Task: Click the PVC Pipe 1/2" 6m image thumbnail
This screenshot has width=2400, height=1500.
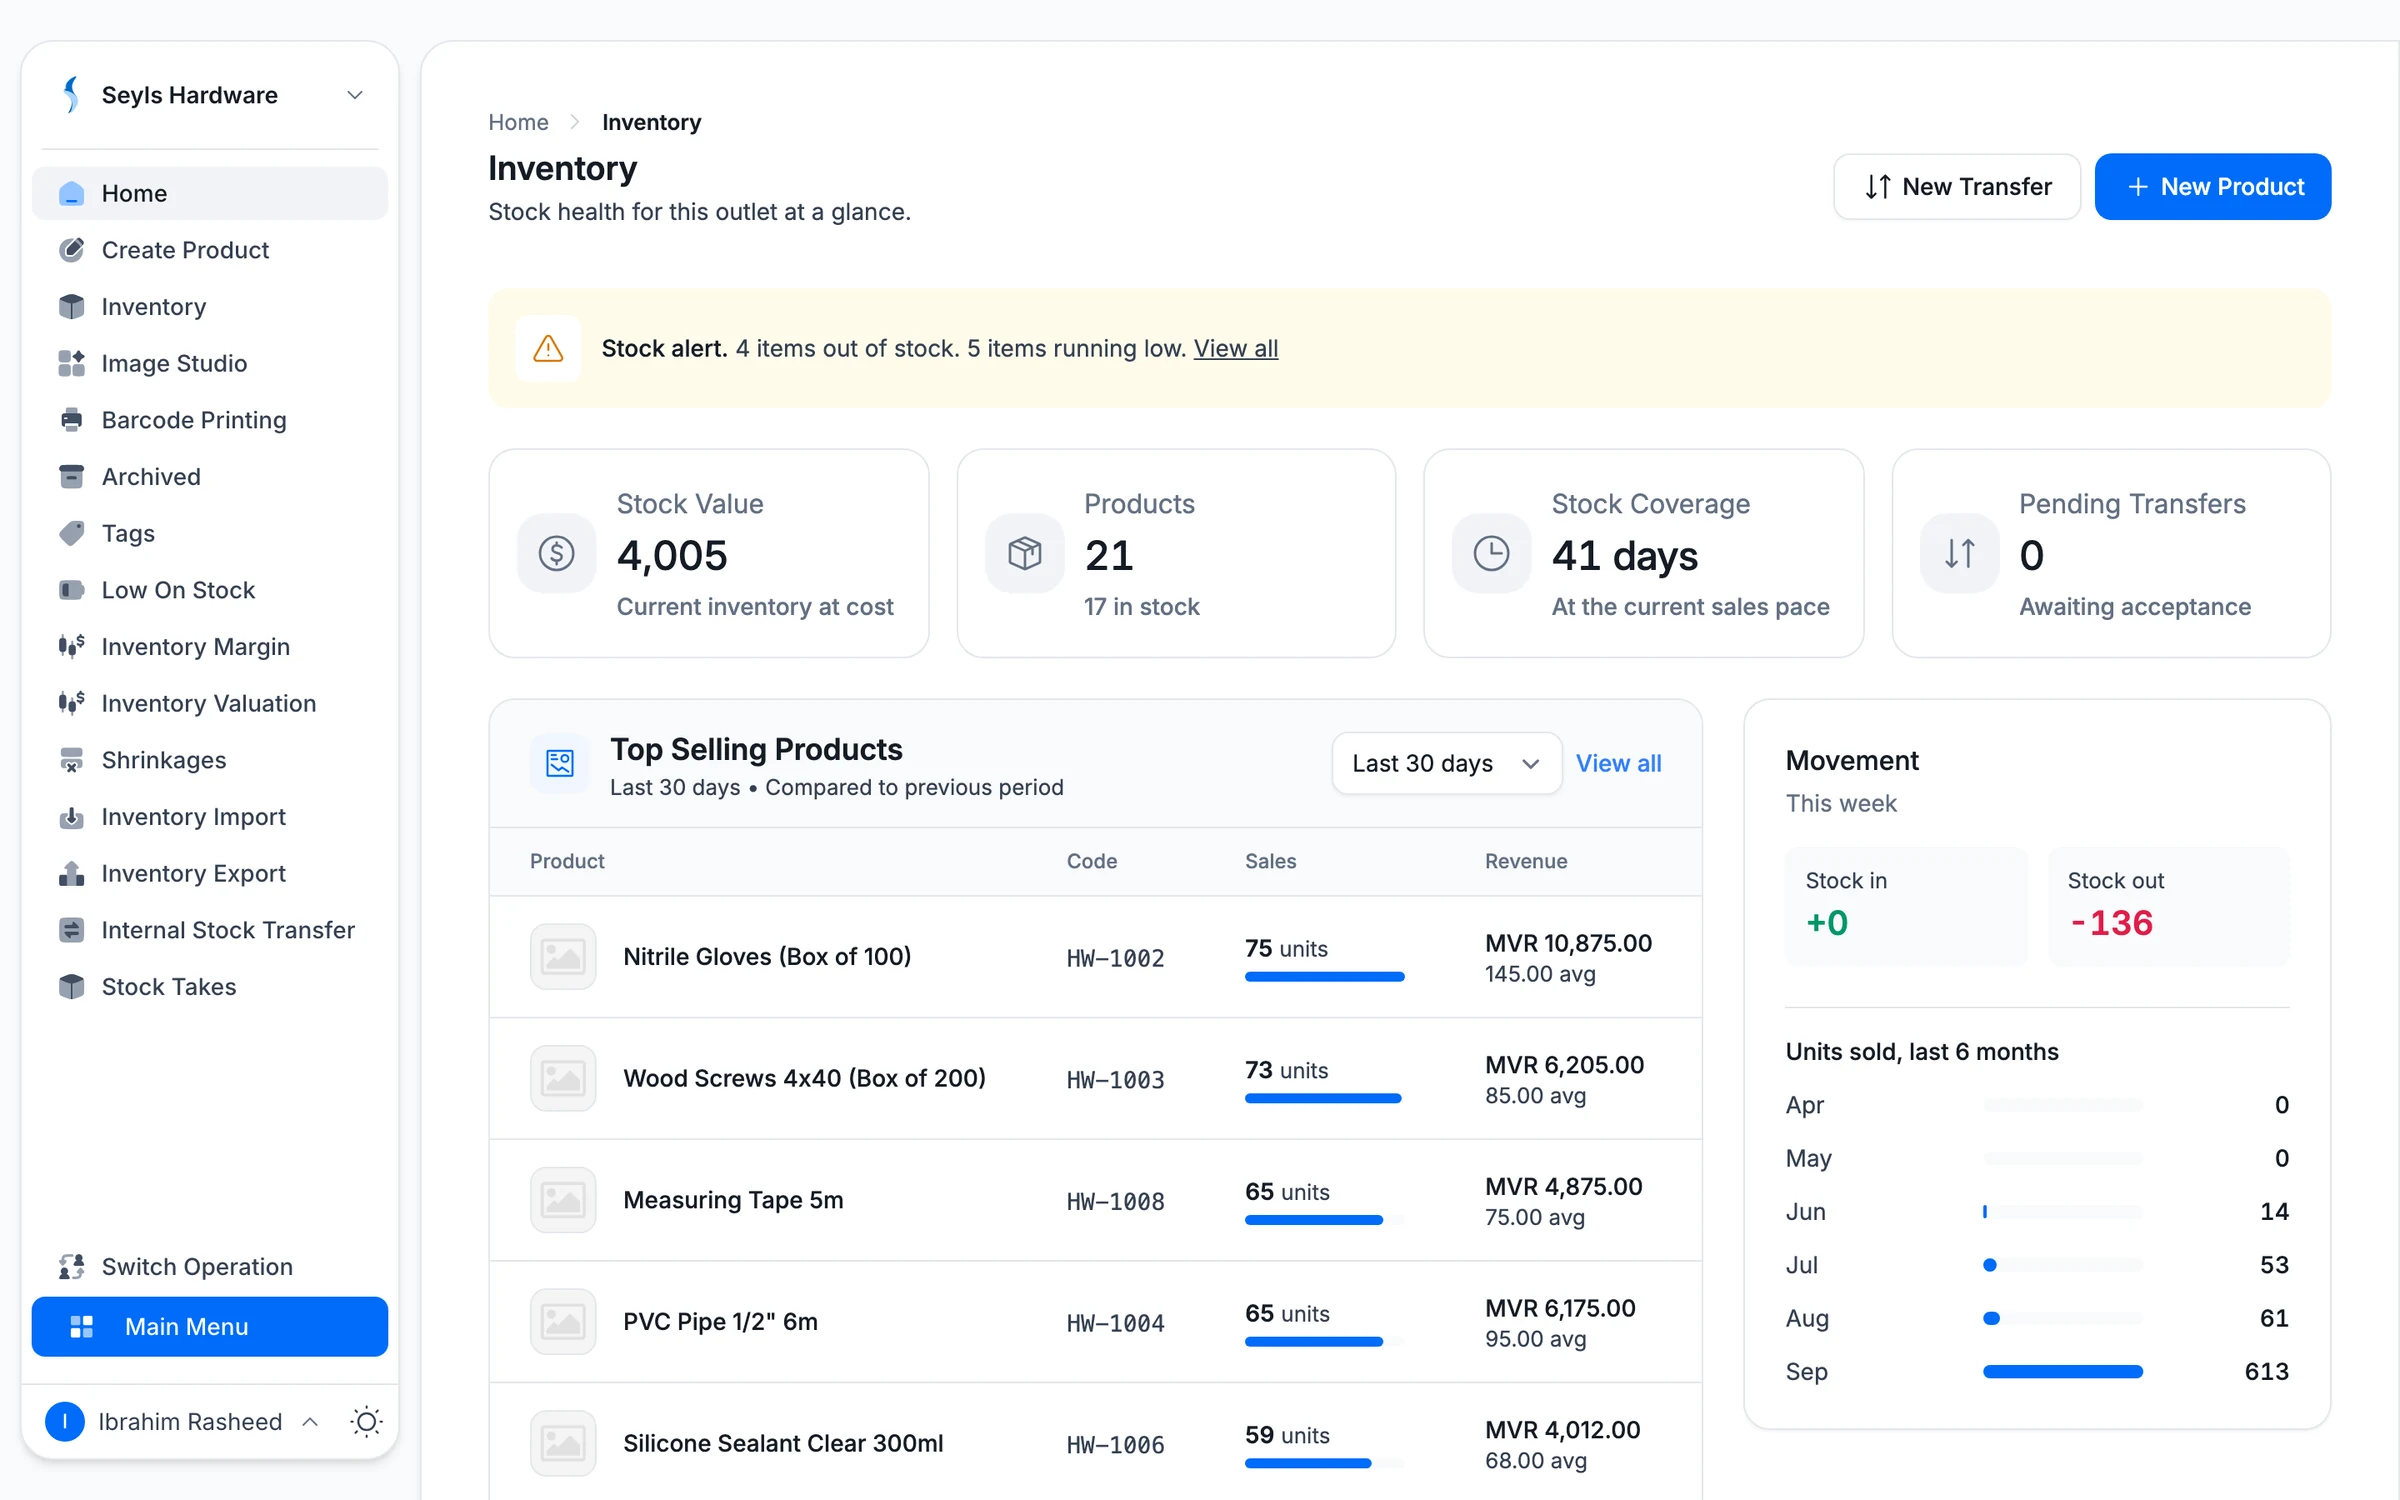Action: (563, 1322)
